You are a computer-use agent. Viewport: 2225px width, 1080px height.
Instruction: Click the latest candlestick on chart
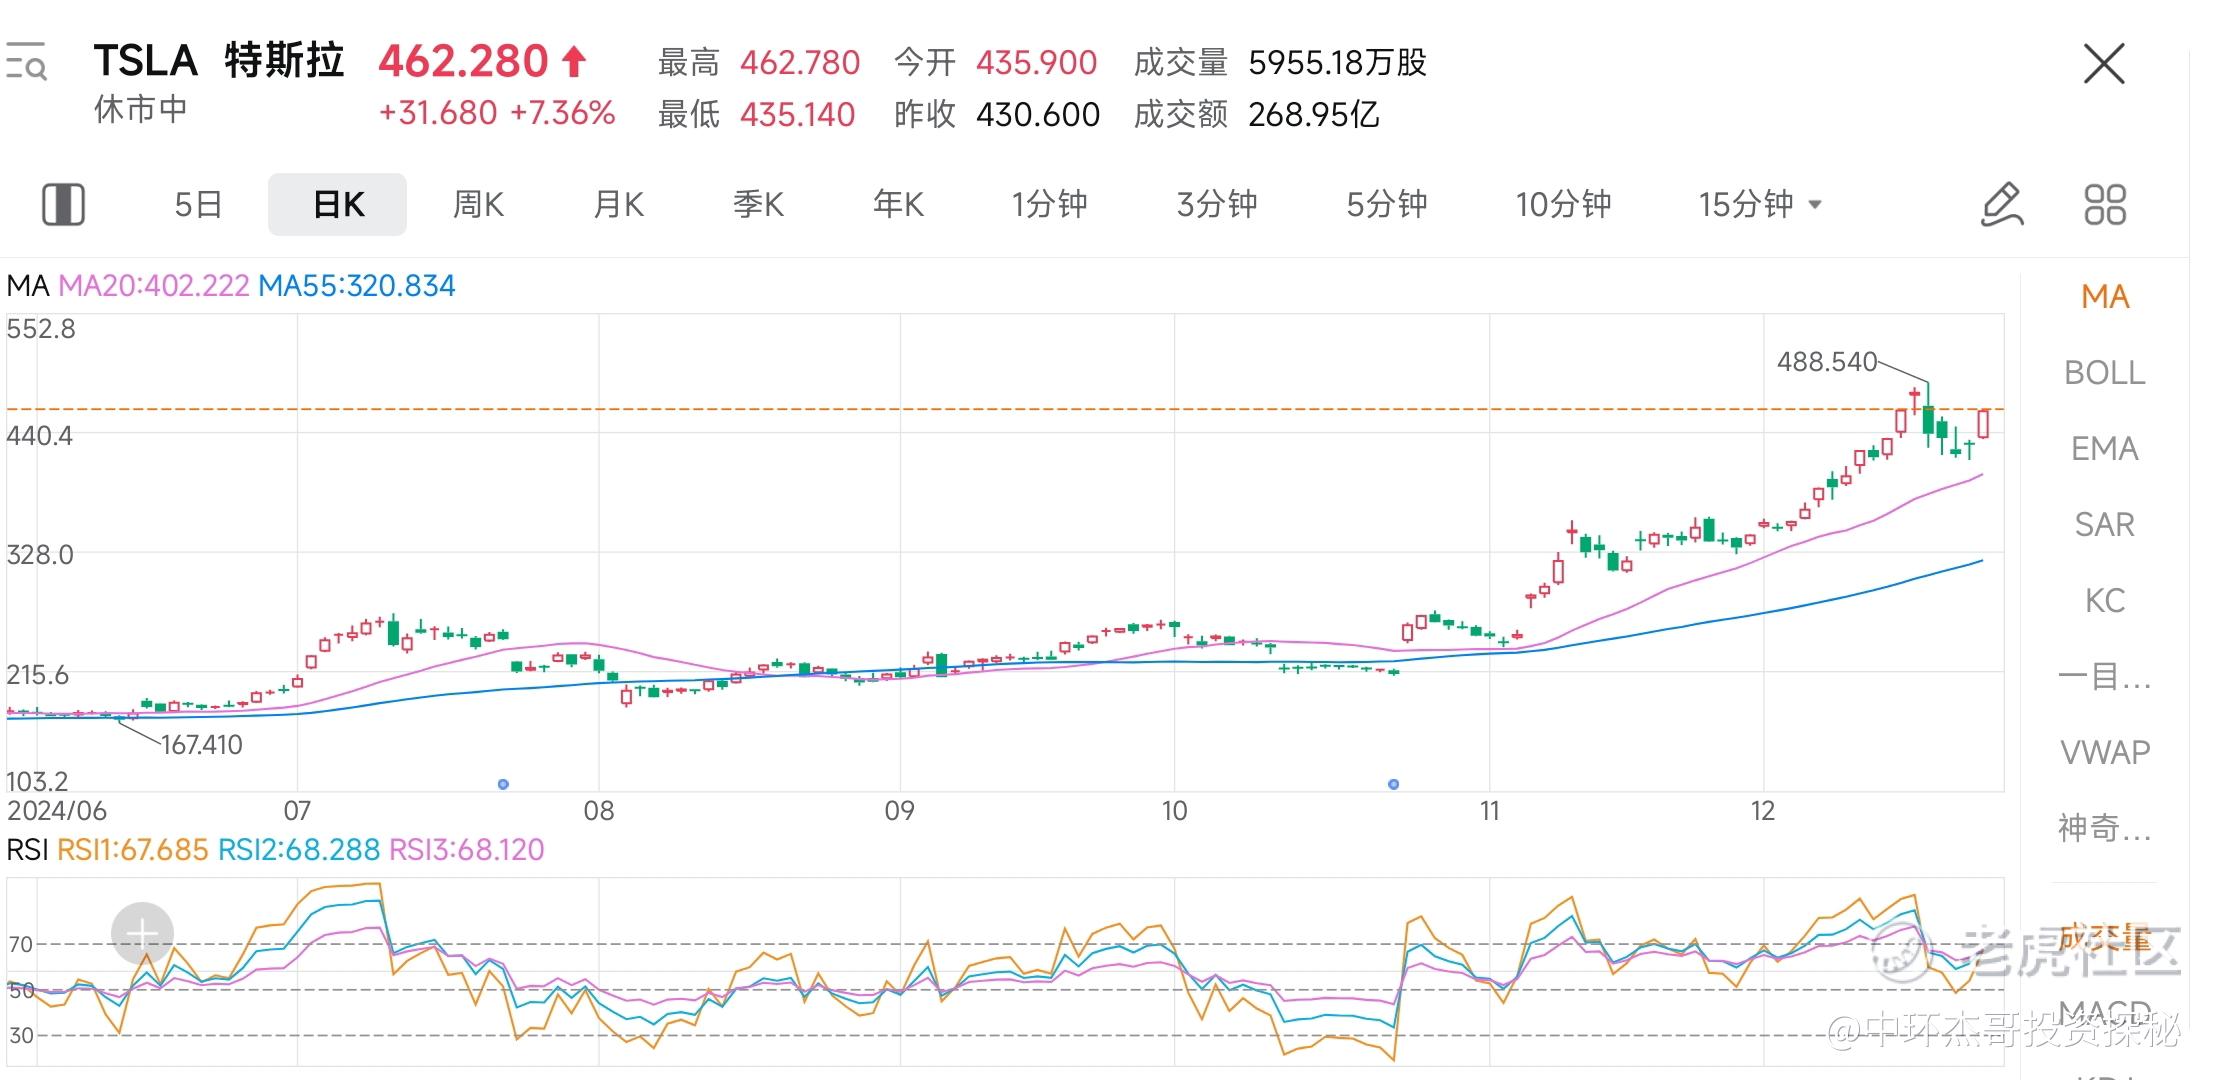tap(1983, 423)
